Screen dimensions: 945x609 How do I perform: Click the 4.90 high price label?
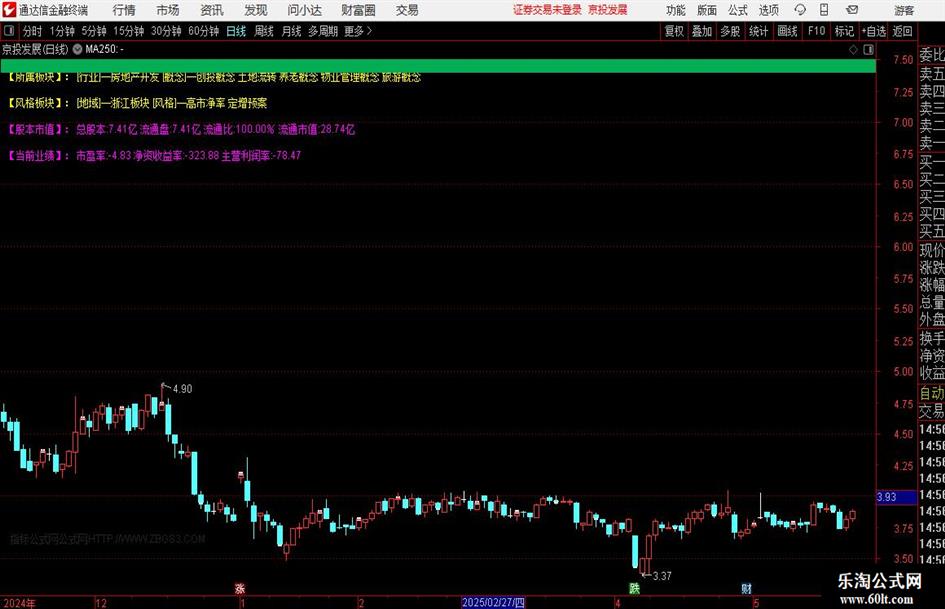point(183,389)
